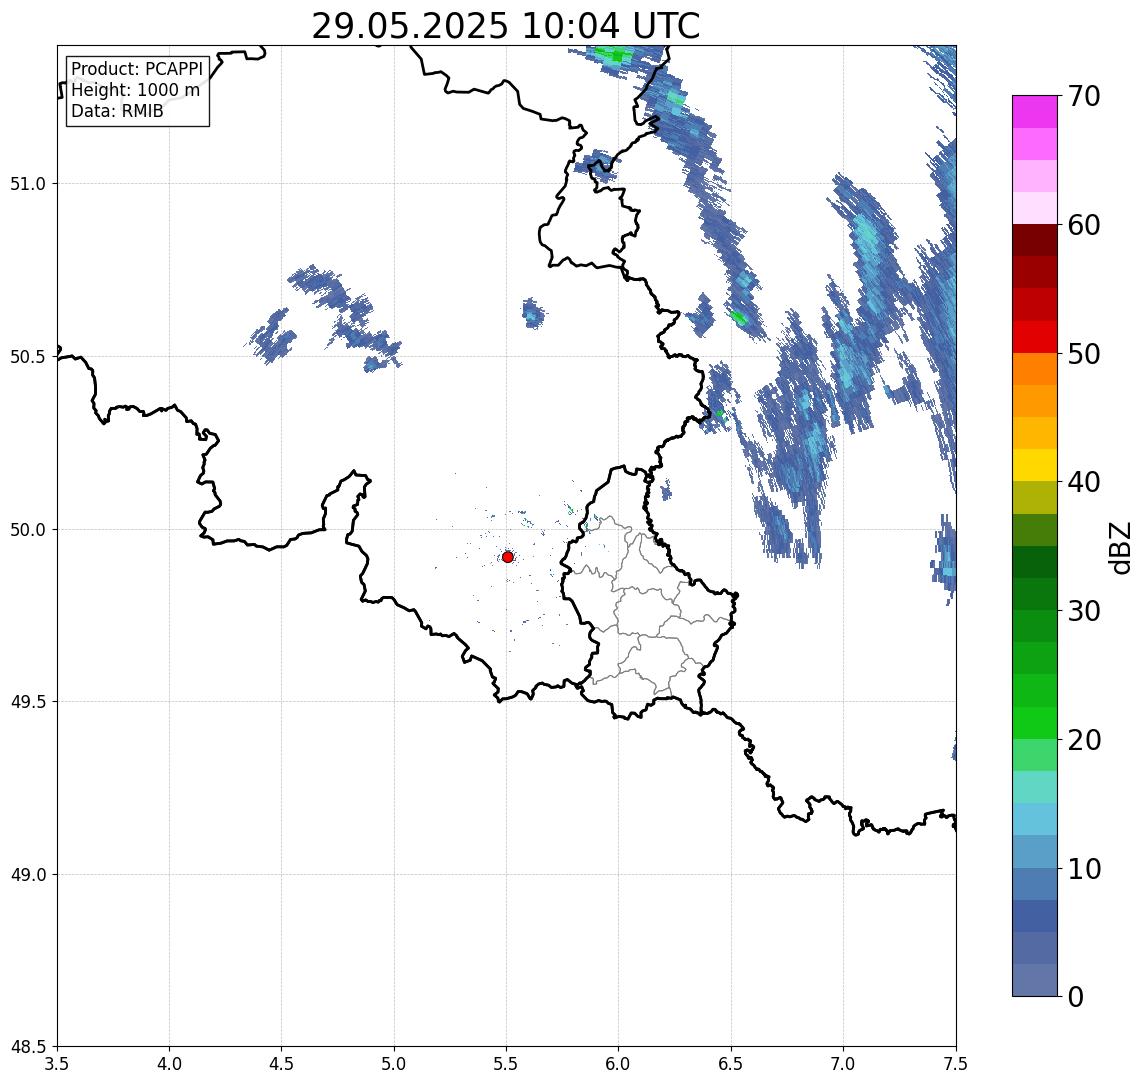Click the colorbar tick label 60
The image size is (1145, 1084).
tap(1083, 226)
